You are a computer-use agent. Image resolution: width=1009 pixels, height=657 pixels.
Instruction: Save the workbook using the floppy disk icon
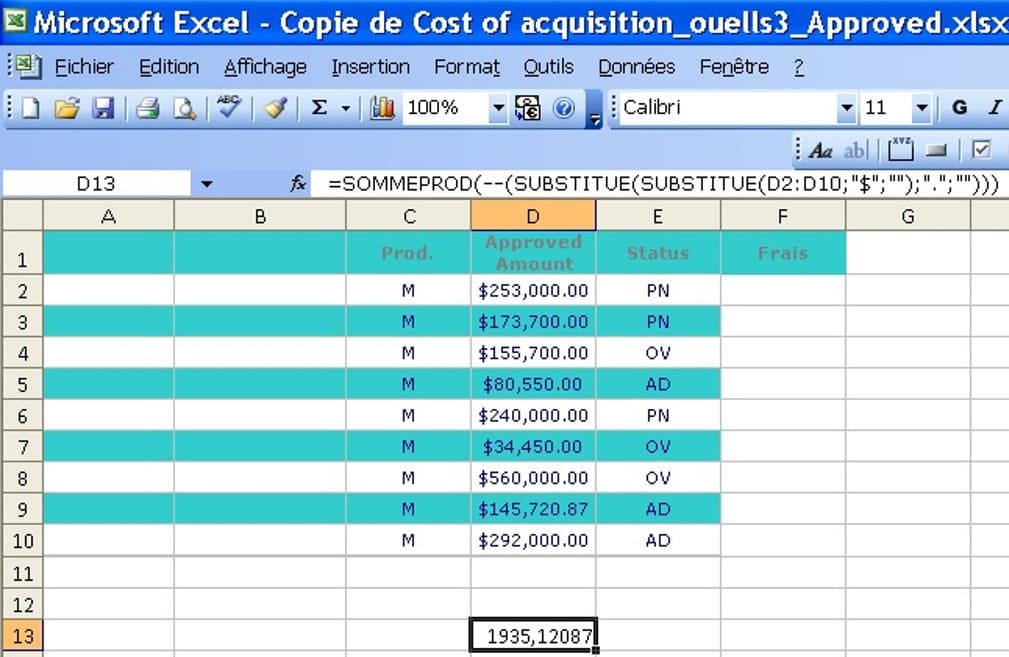103,108
